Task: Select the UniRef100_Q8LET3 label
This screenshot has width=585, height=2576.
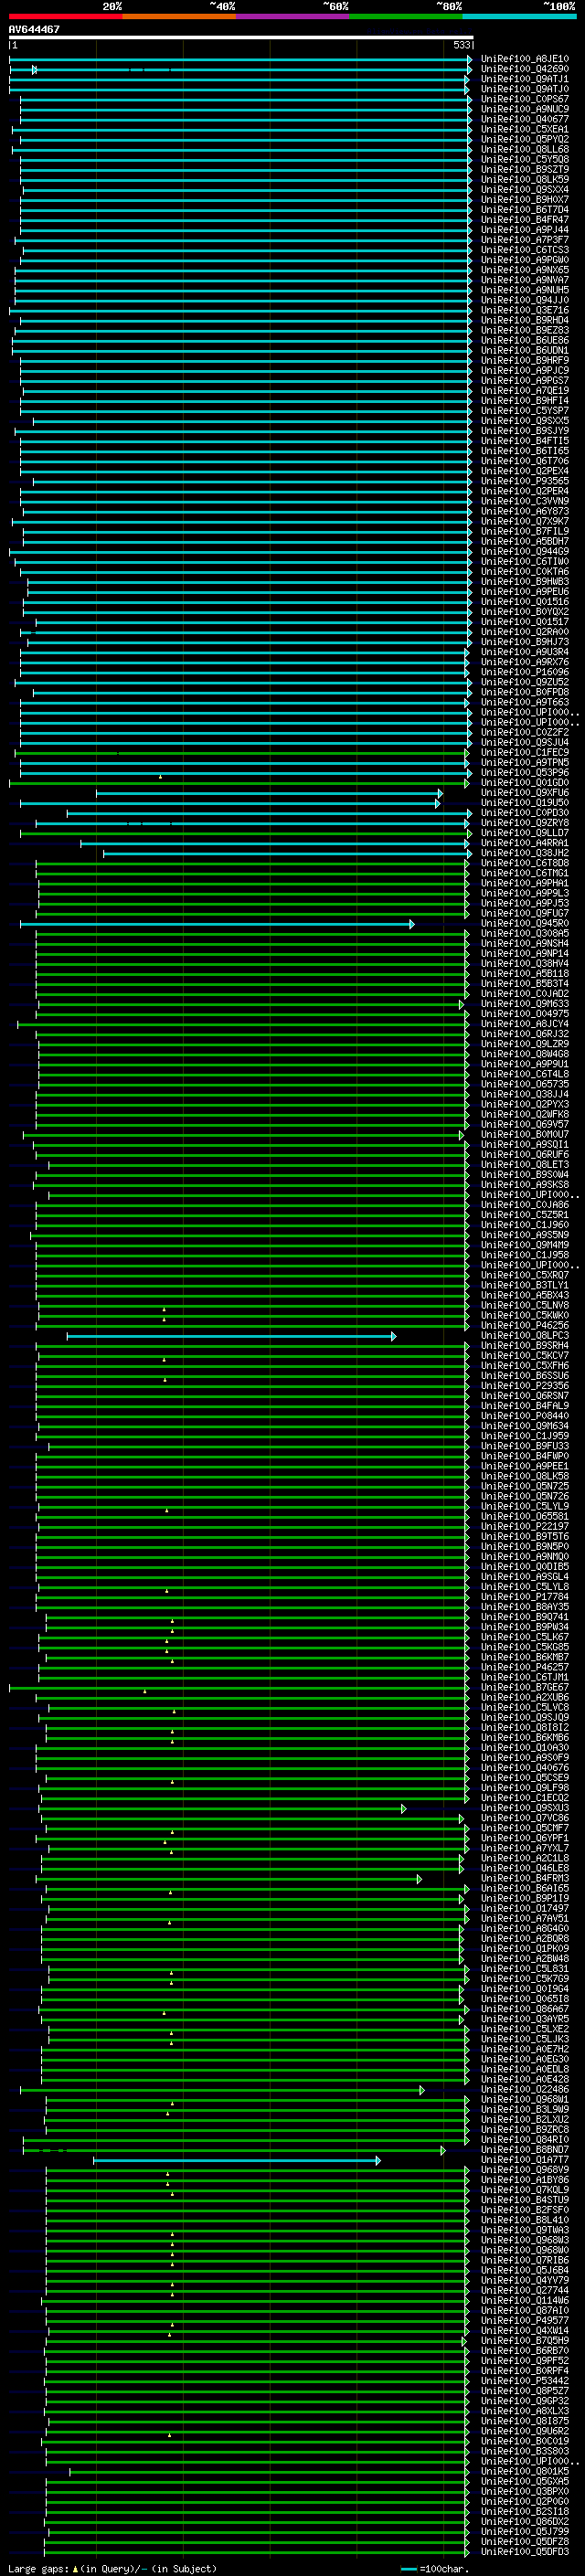Action: tap(525, 1165)
